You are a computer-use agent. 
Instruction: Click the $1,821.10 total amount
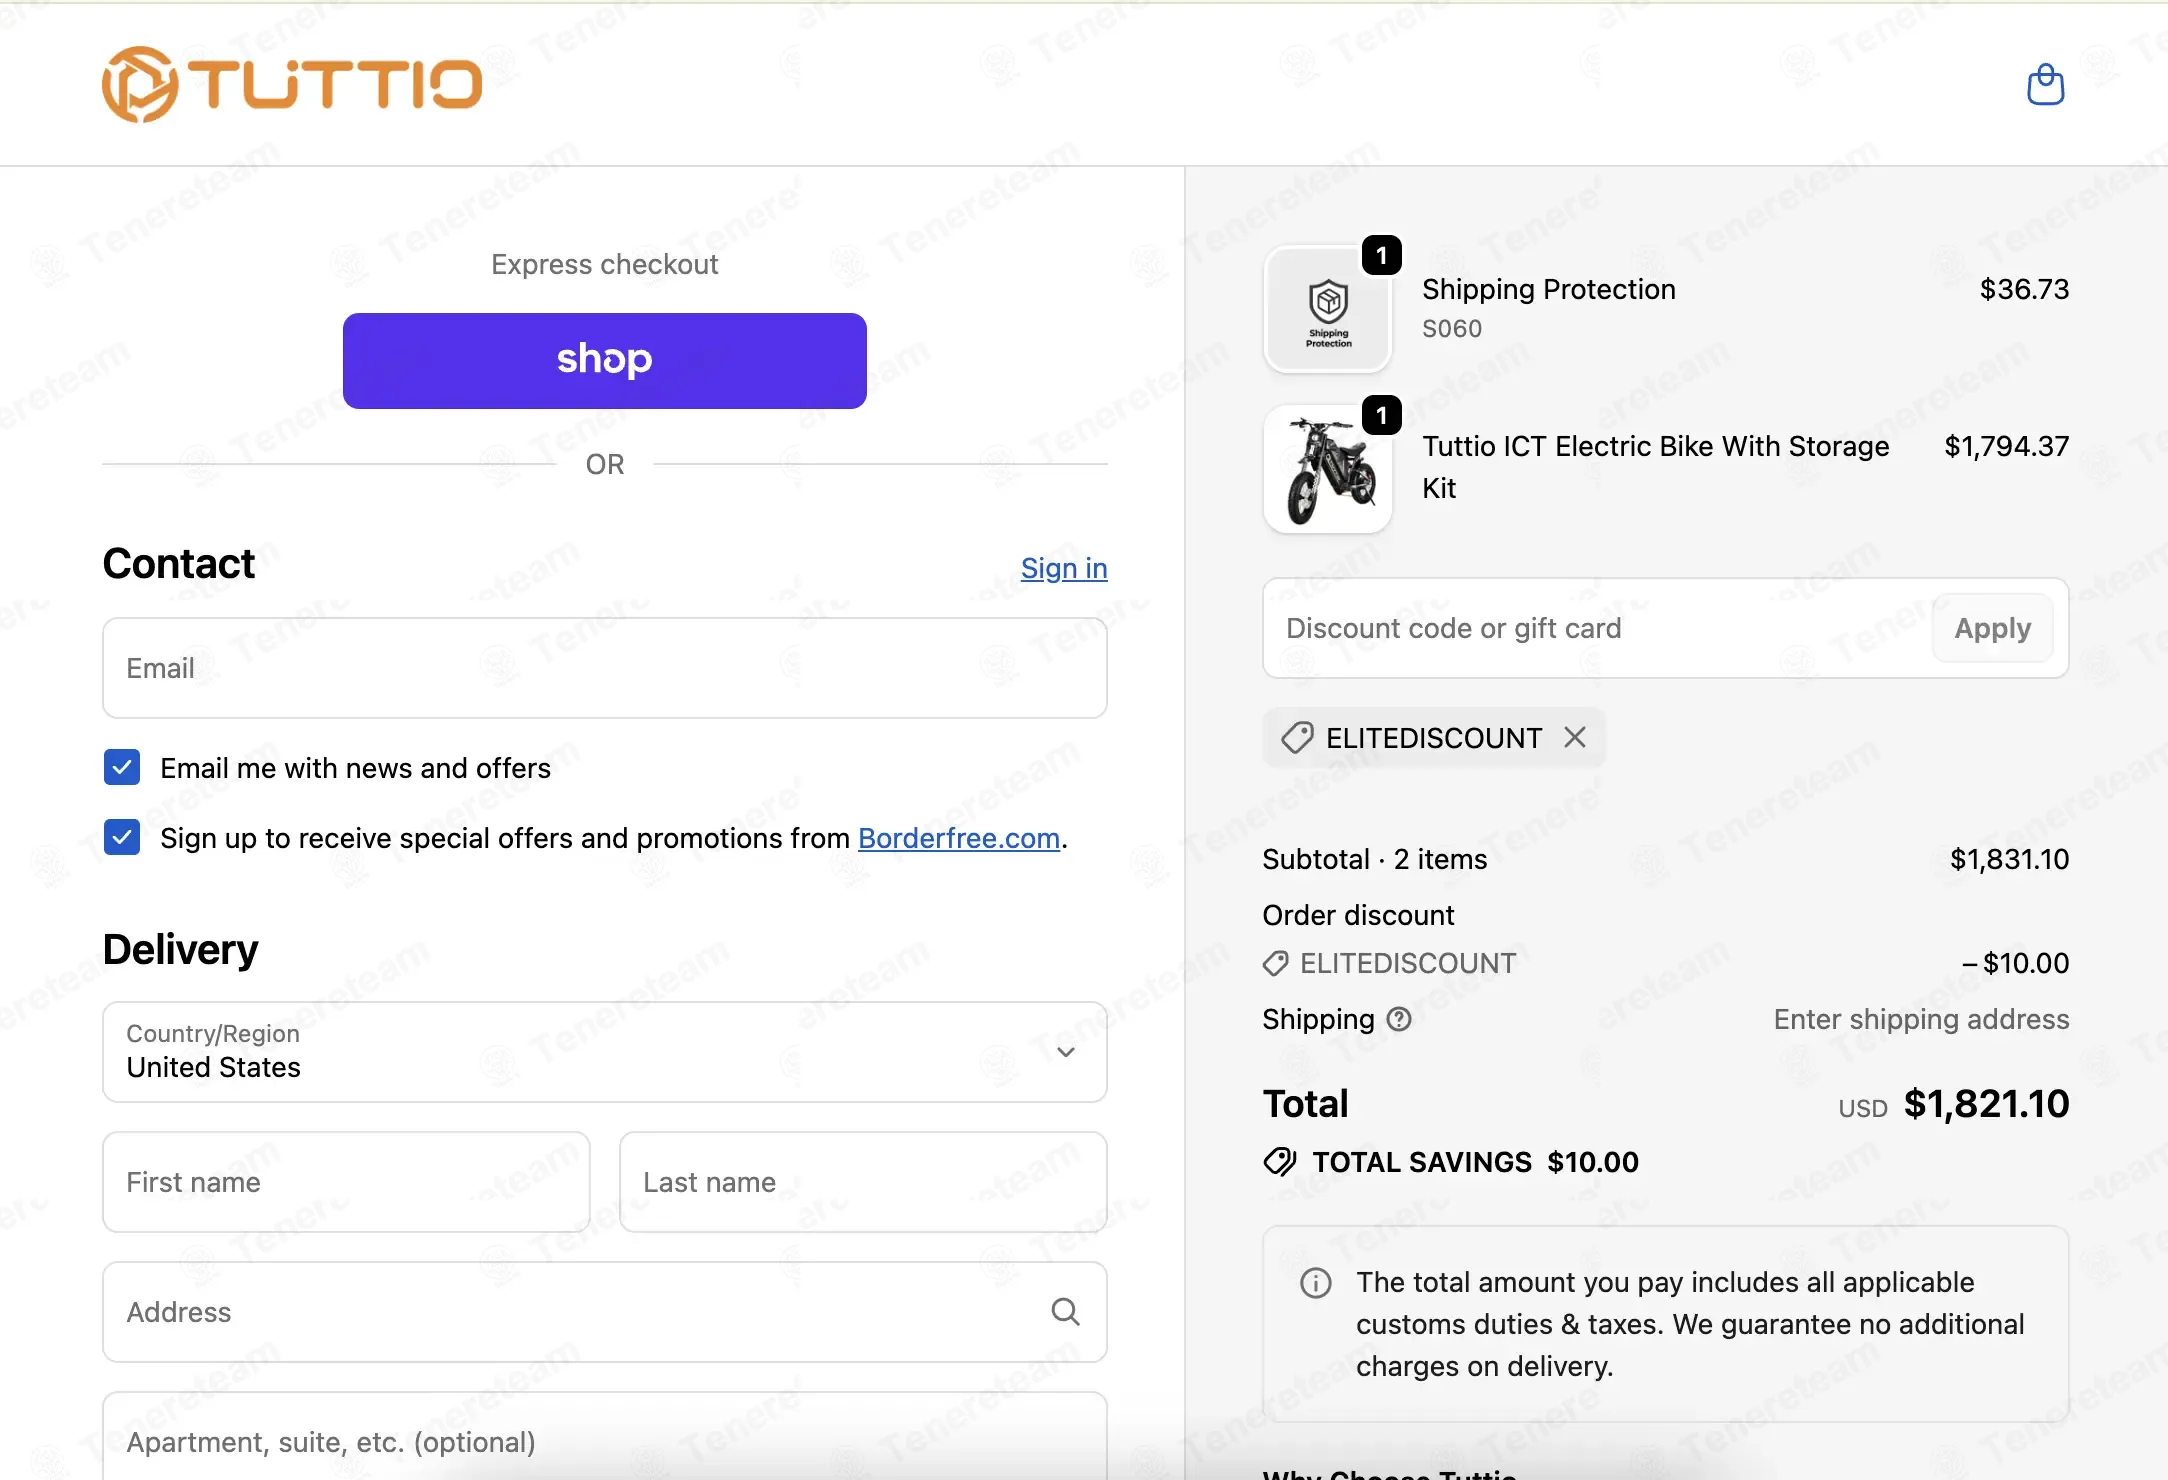pyautogui.click(x=1986, y=1104)
